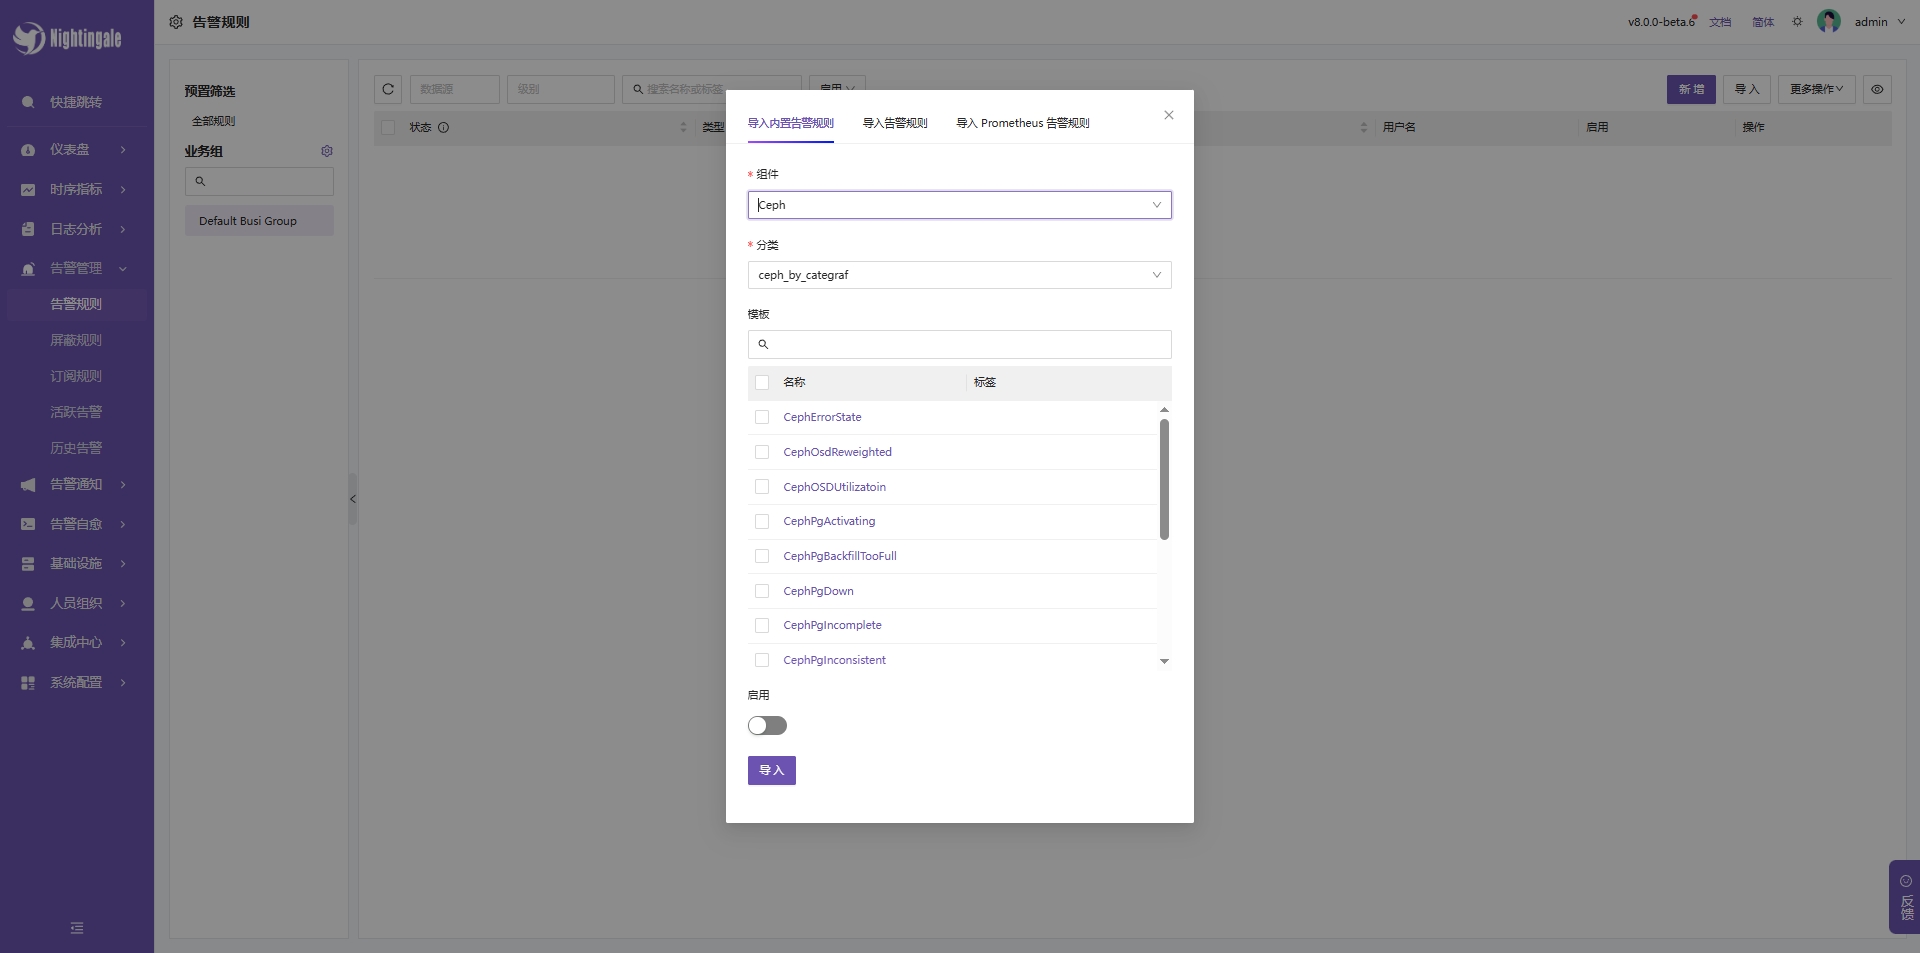The image size is (1920, 953).
Task: Click the template search input field
Action: (959, 344)
